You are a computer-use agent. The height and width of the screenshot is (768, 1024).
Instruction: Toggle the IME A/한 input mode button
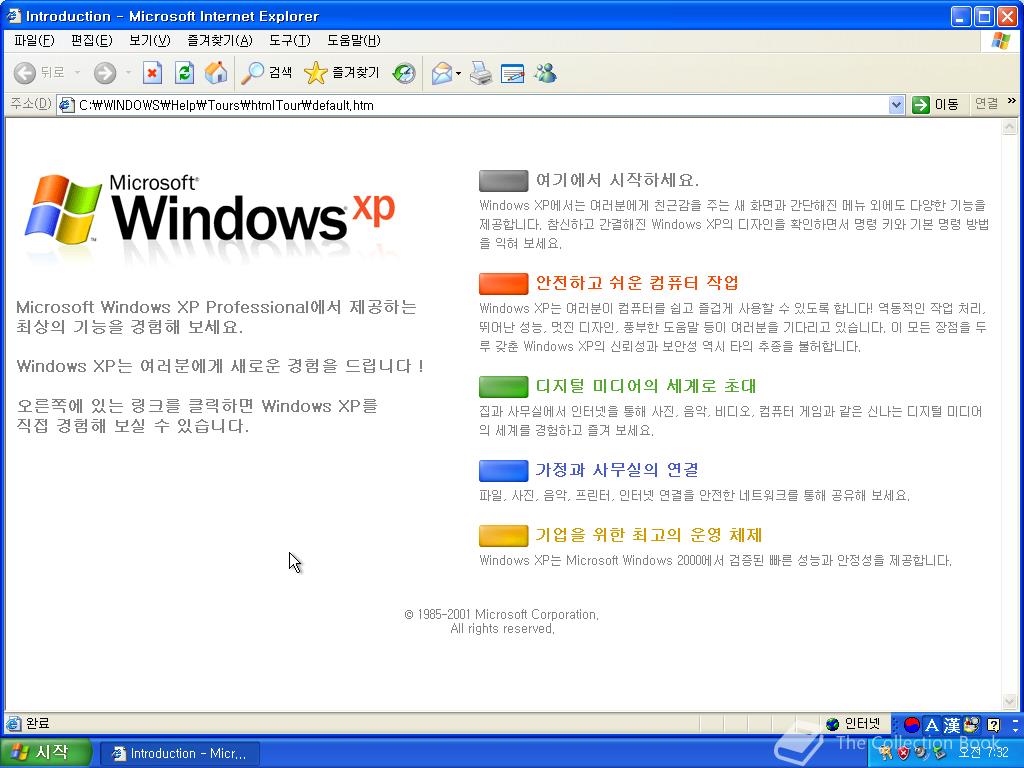[x=932, y=725]
